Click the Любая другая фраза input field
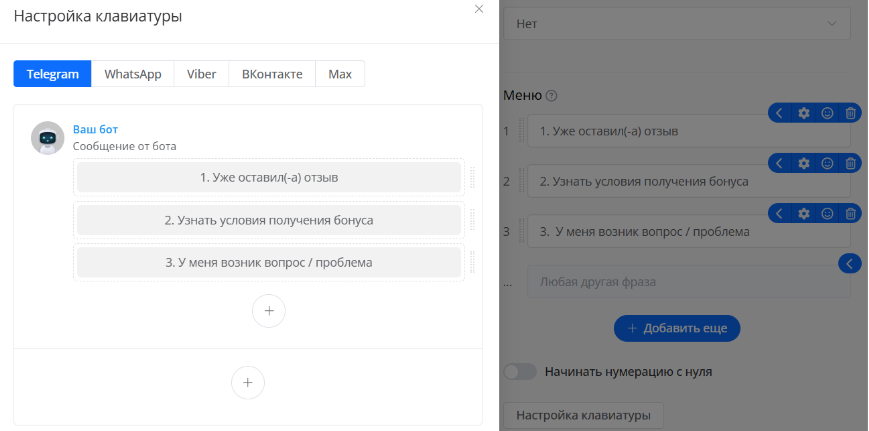Viewport: 869px width, 431px height. tap(680, 281)
